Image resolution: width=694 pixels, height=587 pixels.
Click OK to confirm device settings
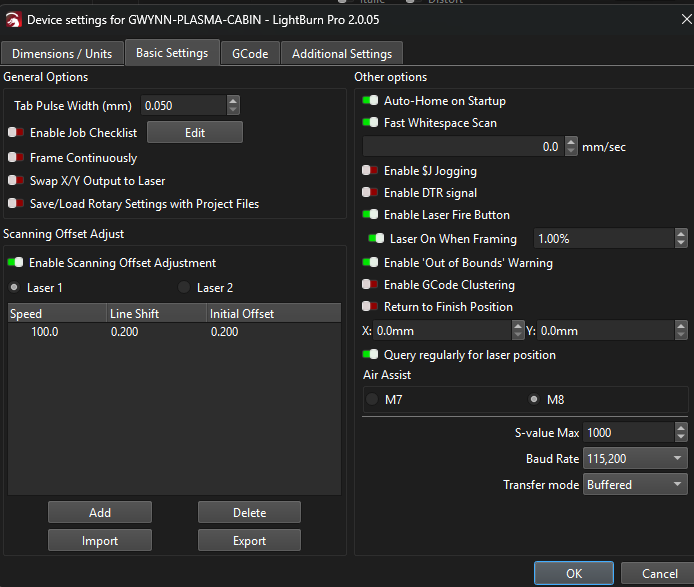tap(573, 573)
